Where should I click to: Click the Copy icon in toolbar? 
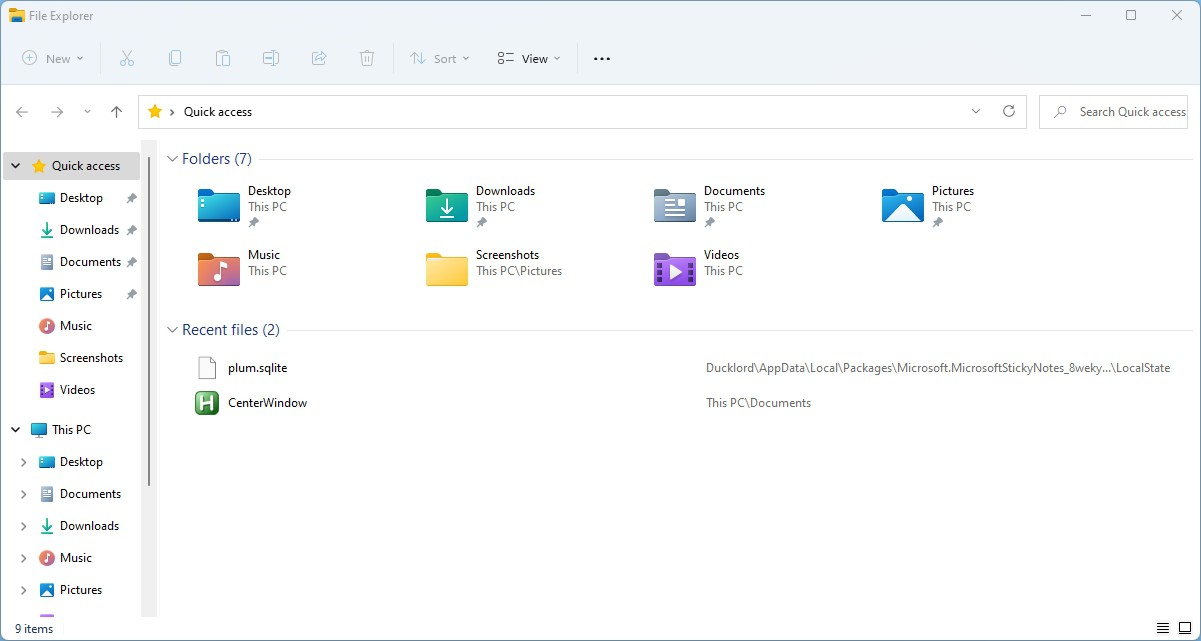pyautogui.click(x=175, y=59)
